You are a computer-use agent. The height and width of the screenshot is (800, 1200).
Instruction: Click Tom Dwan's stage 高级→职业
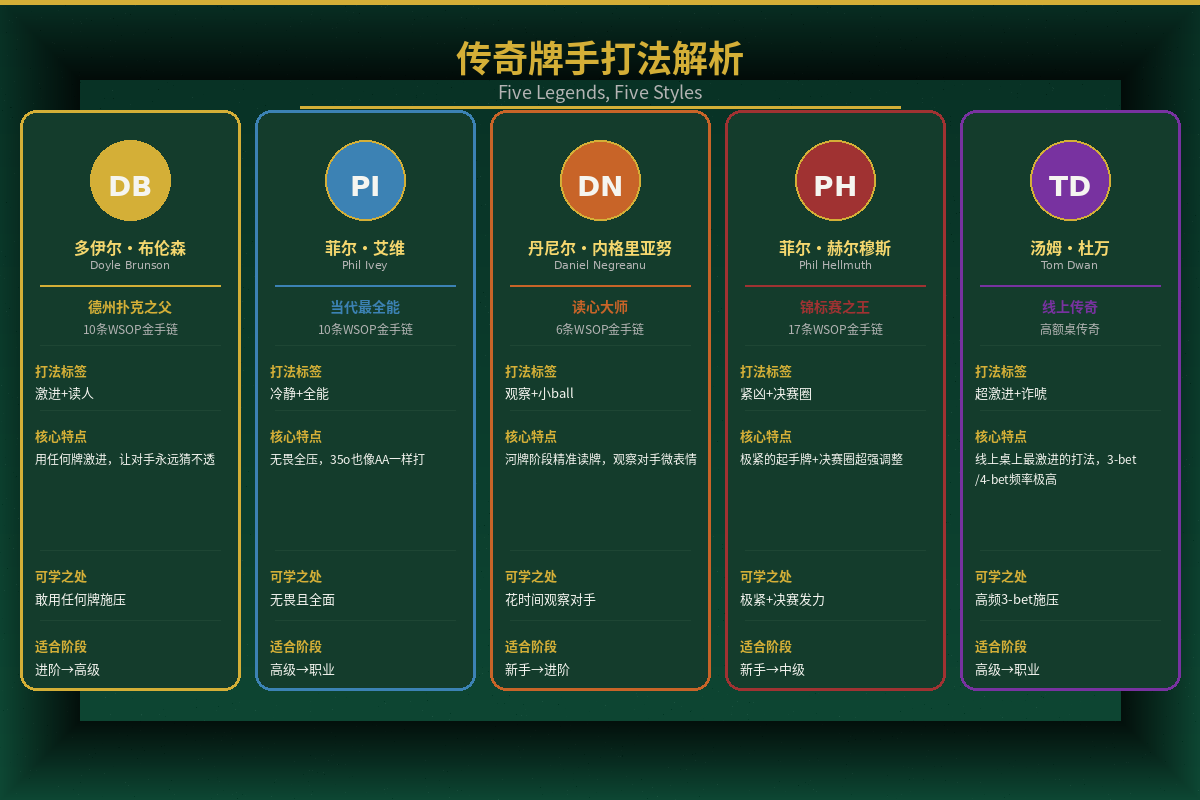(1007, 670)
